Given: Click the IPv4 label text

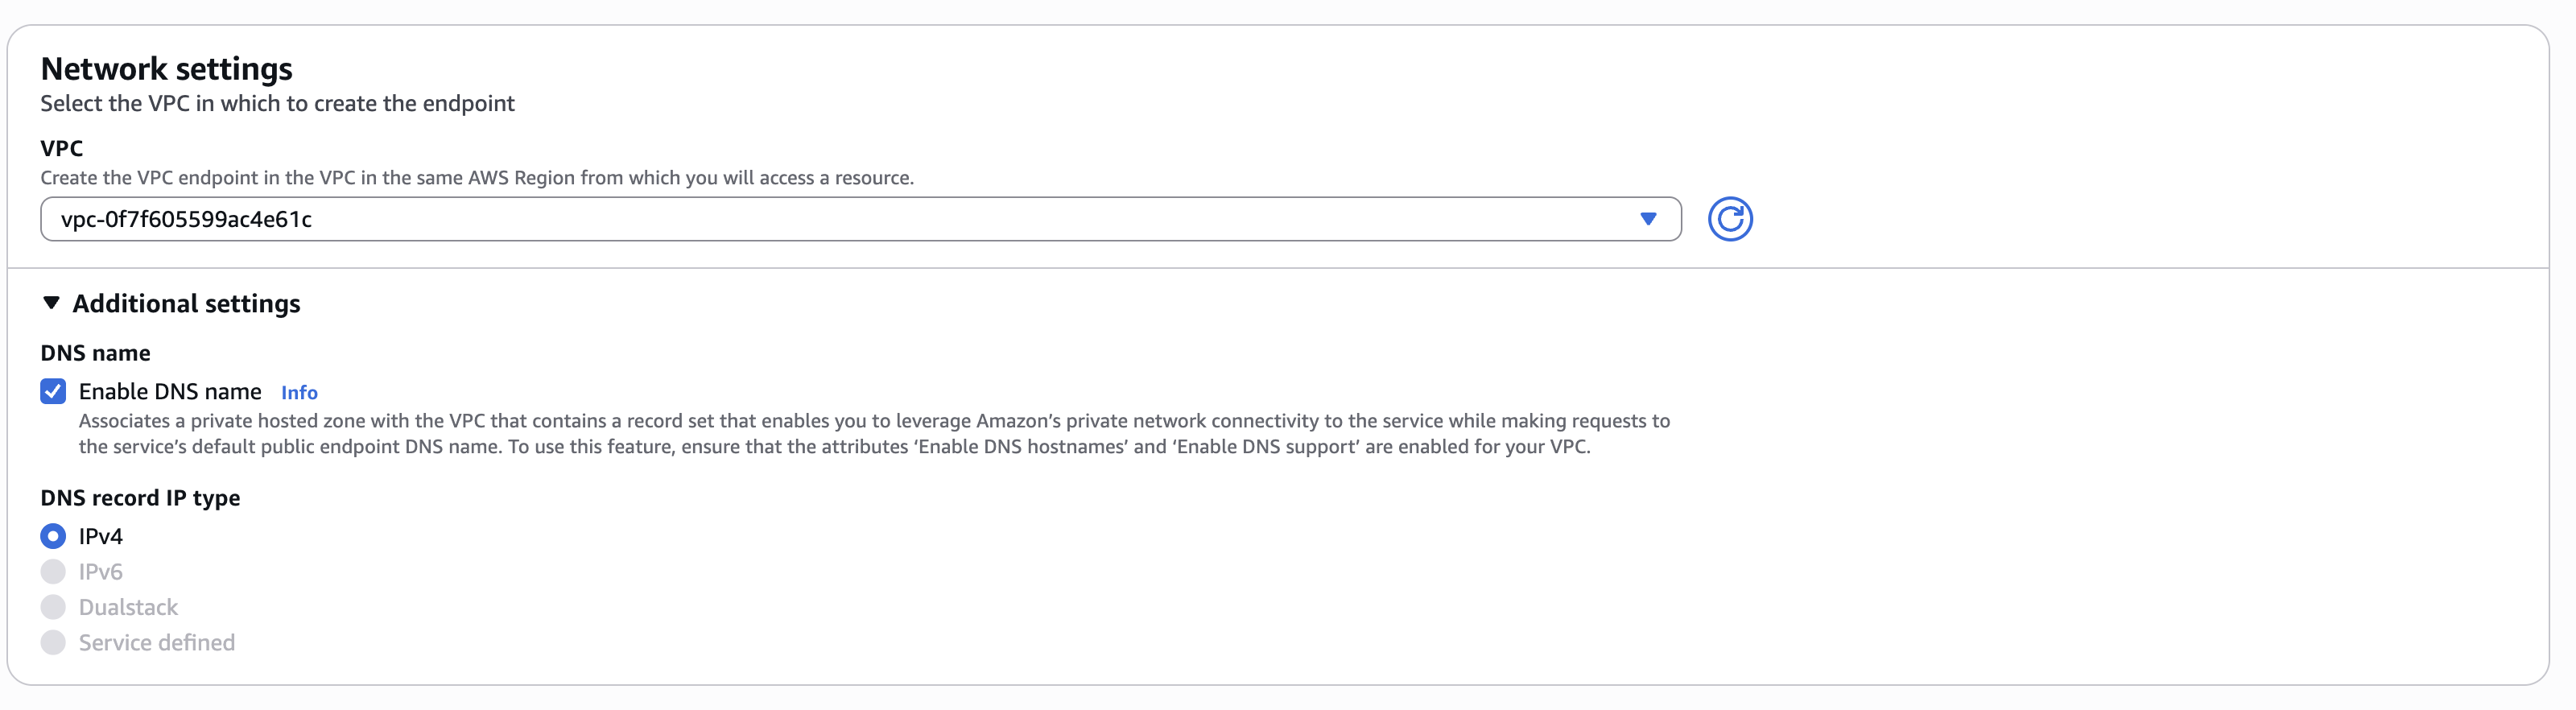Looking at the screenshot, I should click(101, 537).
